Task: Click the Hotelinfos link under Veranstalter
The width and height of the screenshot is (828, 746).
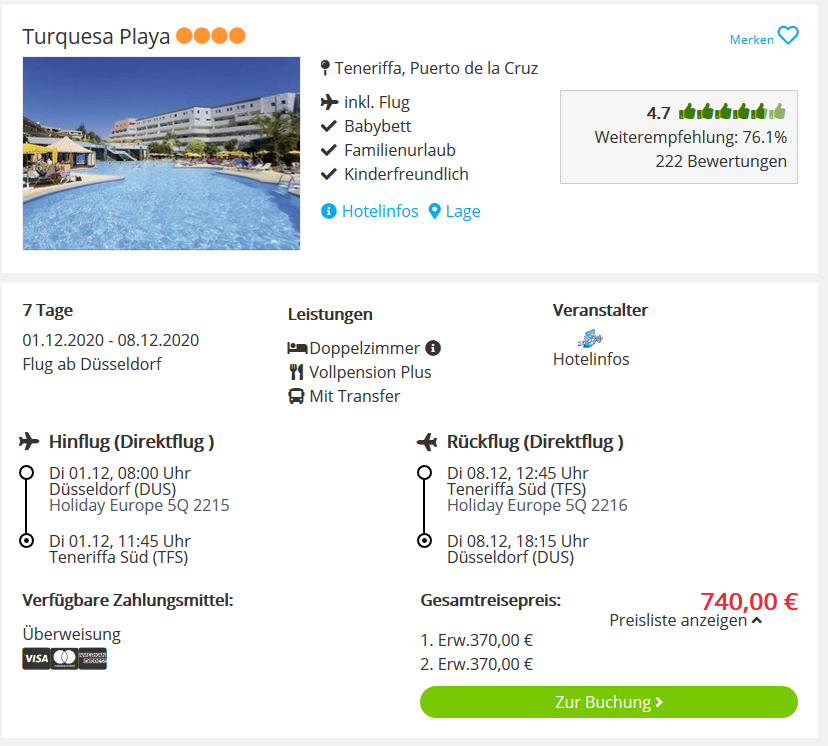Action: click(x=591, y=359)
